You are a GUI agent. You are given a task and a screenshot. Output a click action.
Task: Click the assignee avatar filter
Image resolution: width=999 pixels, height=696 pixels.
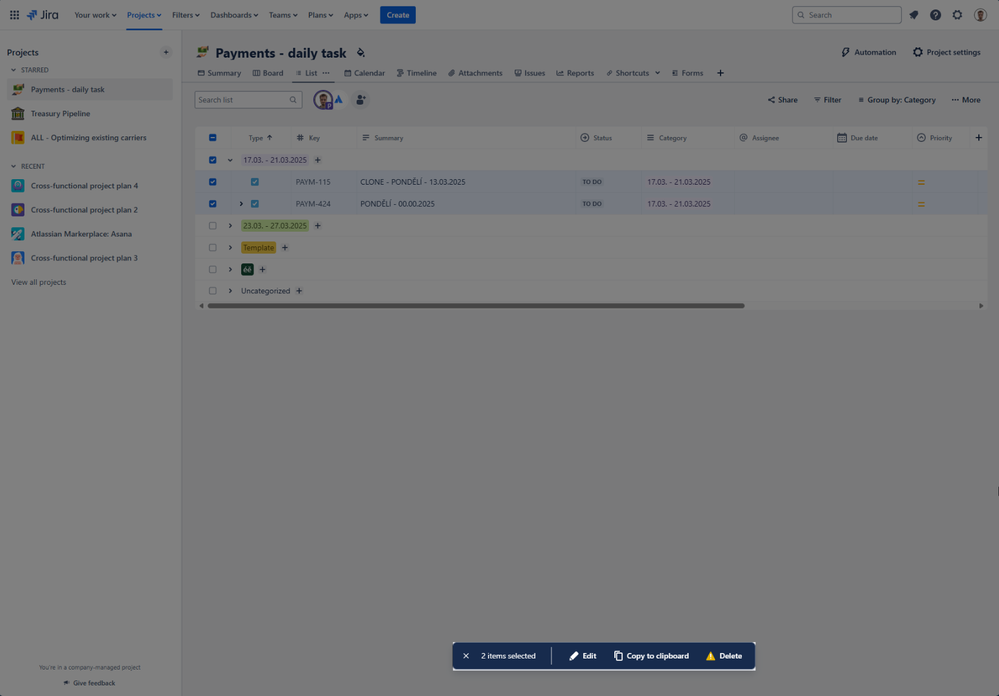point(323,99)
